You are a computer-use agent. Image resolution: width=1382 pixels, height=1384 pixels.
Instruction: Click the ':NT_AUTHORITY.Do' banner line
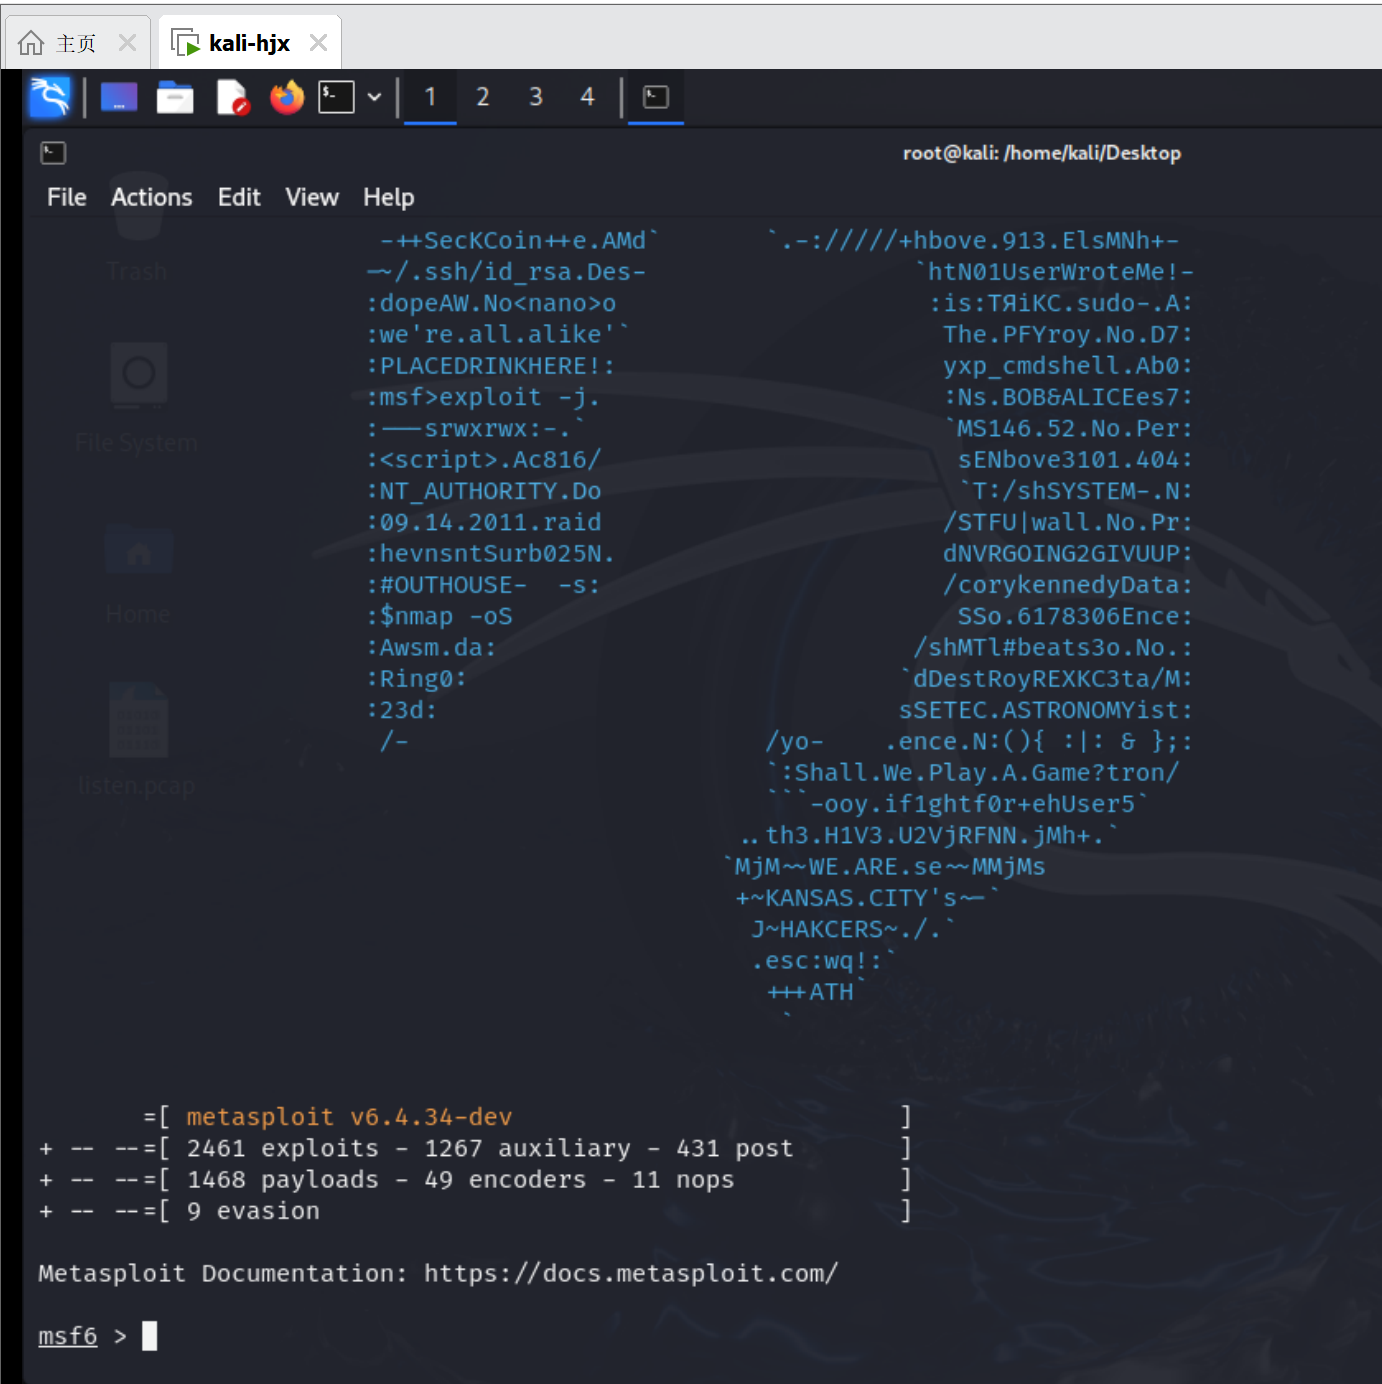click(484, 491)
